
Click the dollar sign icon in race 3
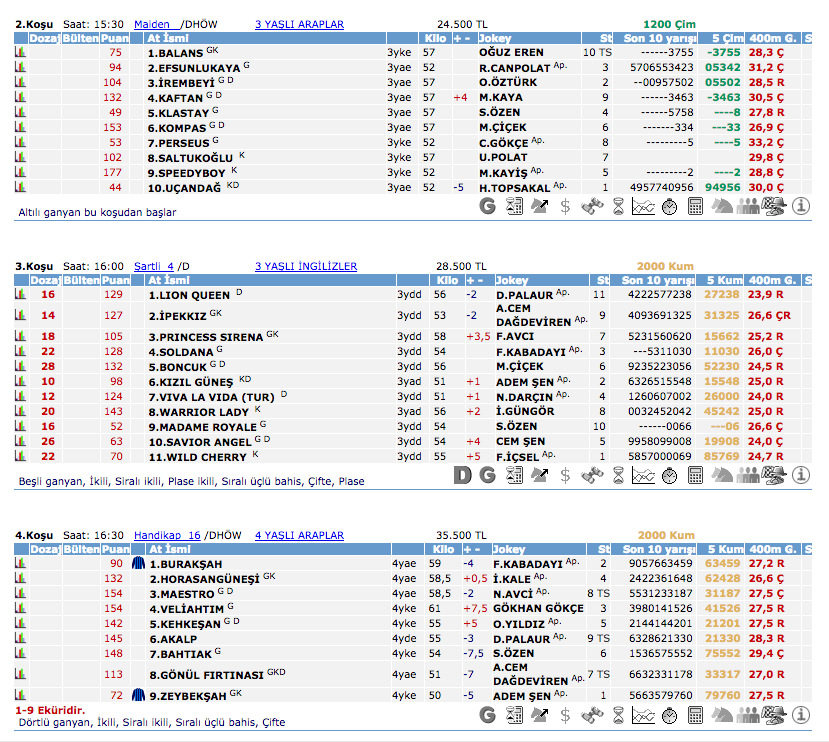point(566,474)
